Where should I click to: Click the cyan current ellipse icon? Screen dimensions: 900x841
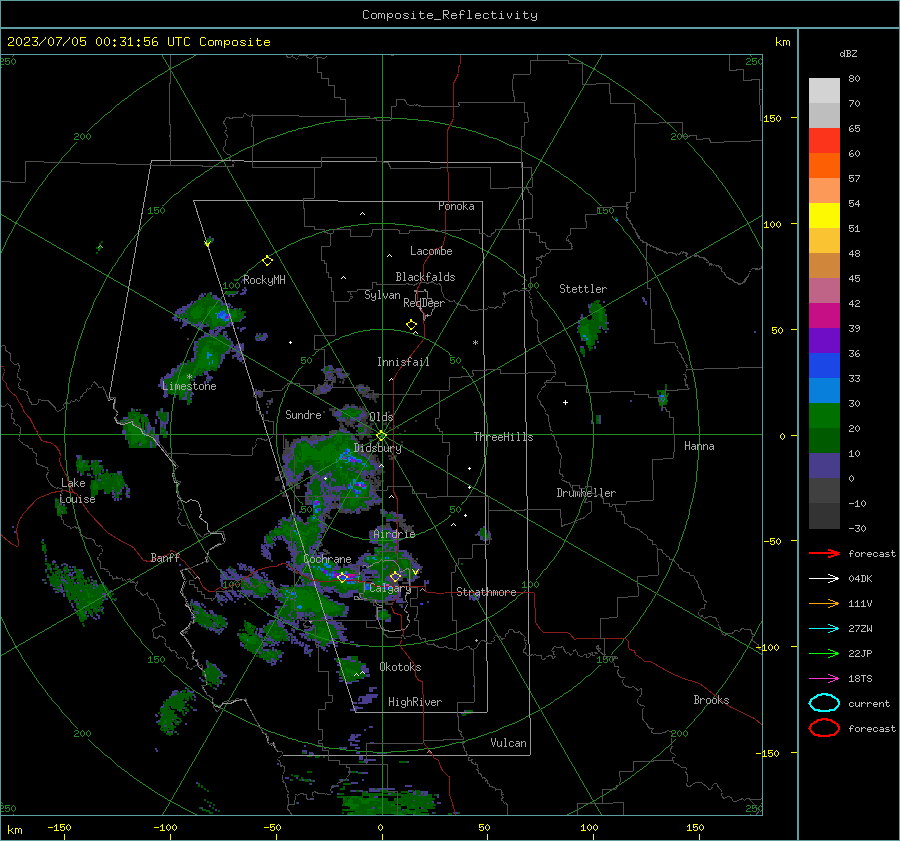point(824,703)
